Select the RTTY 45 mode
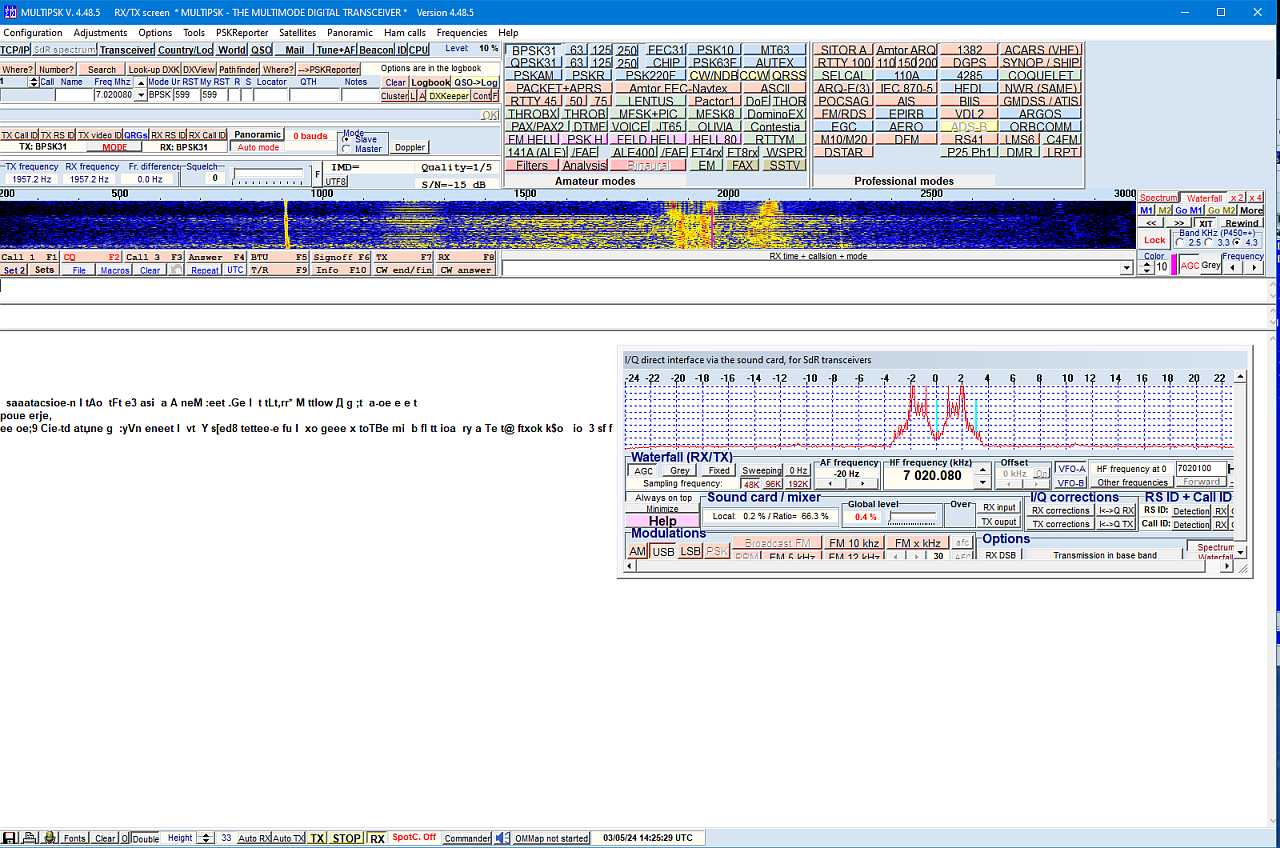1280x848 pixels. coord(533,101)
